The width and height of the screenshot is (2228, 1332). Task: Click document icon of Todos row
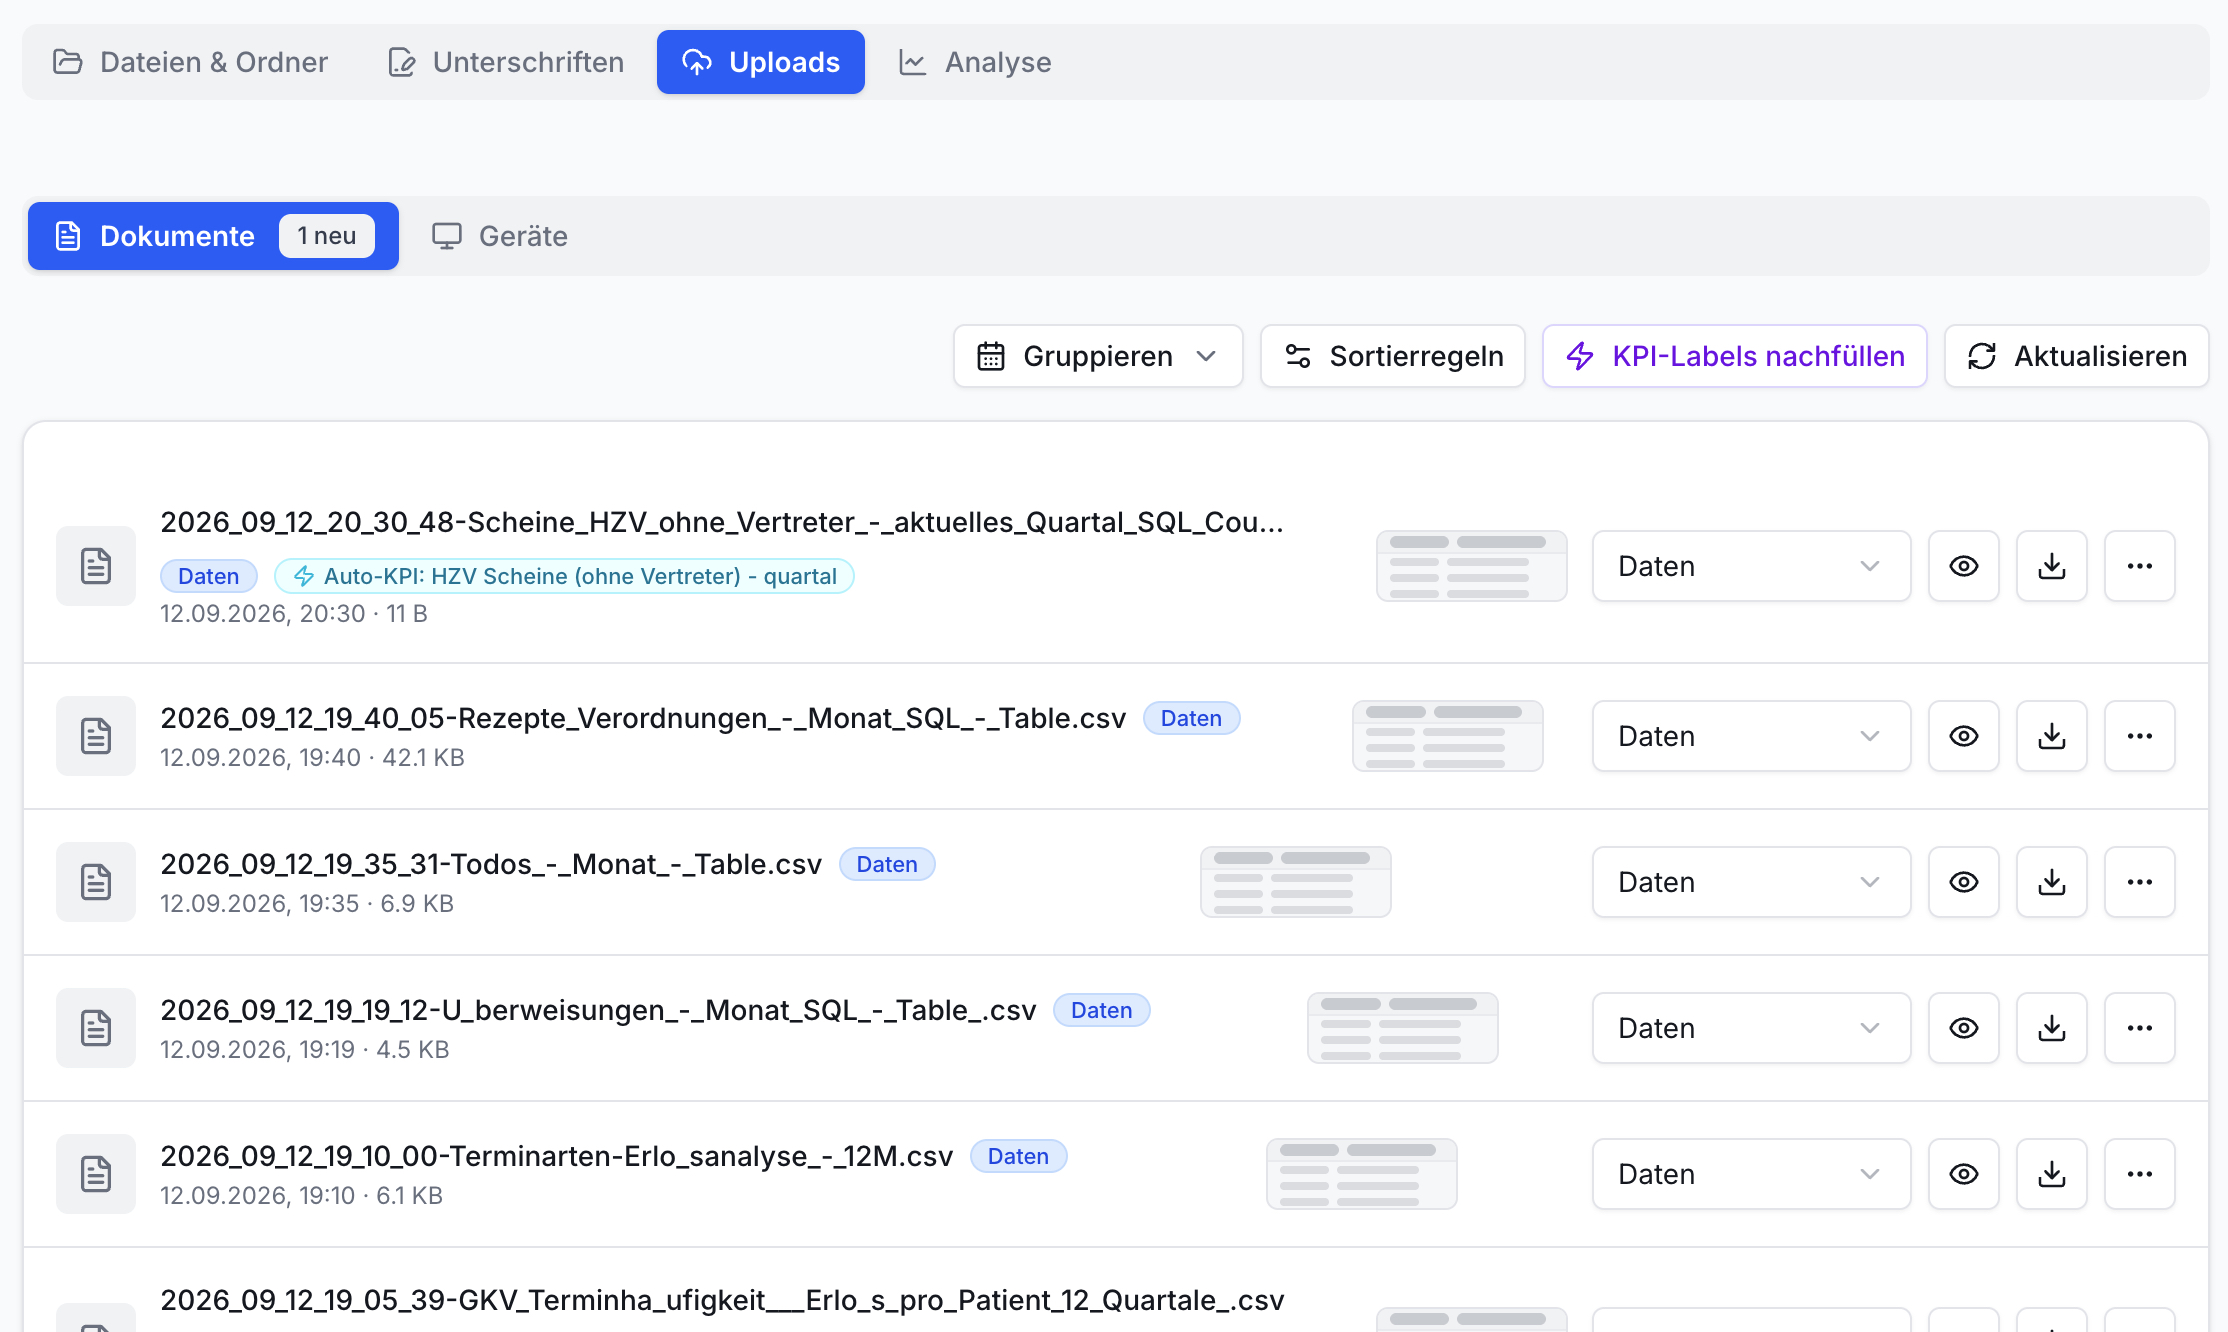[96, 882]
